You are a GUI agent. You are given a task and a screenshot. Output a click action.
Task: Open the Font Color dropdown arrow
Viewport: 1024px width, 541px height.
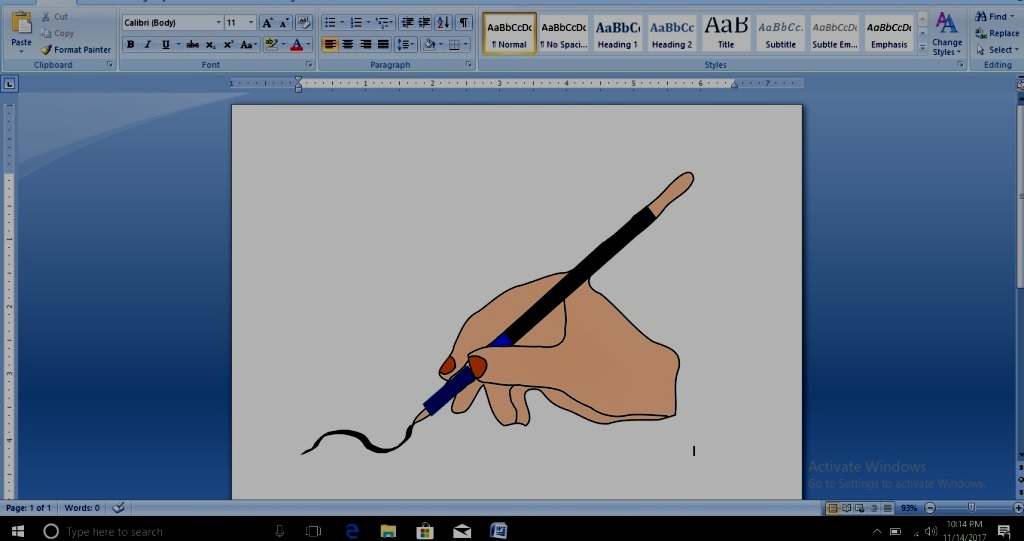pyautogui.click(x=308, y=44)
